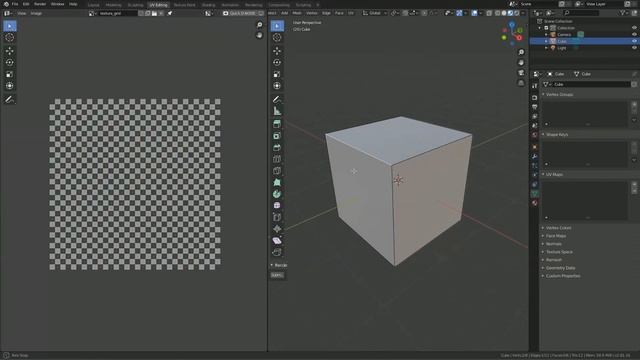Image resolution: width=640 pixels, height=360 pixels.
Task: Switch to the UV Editing workspace tab
Action: click(158, 5)
